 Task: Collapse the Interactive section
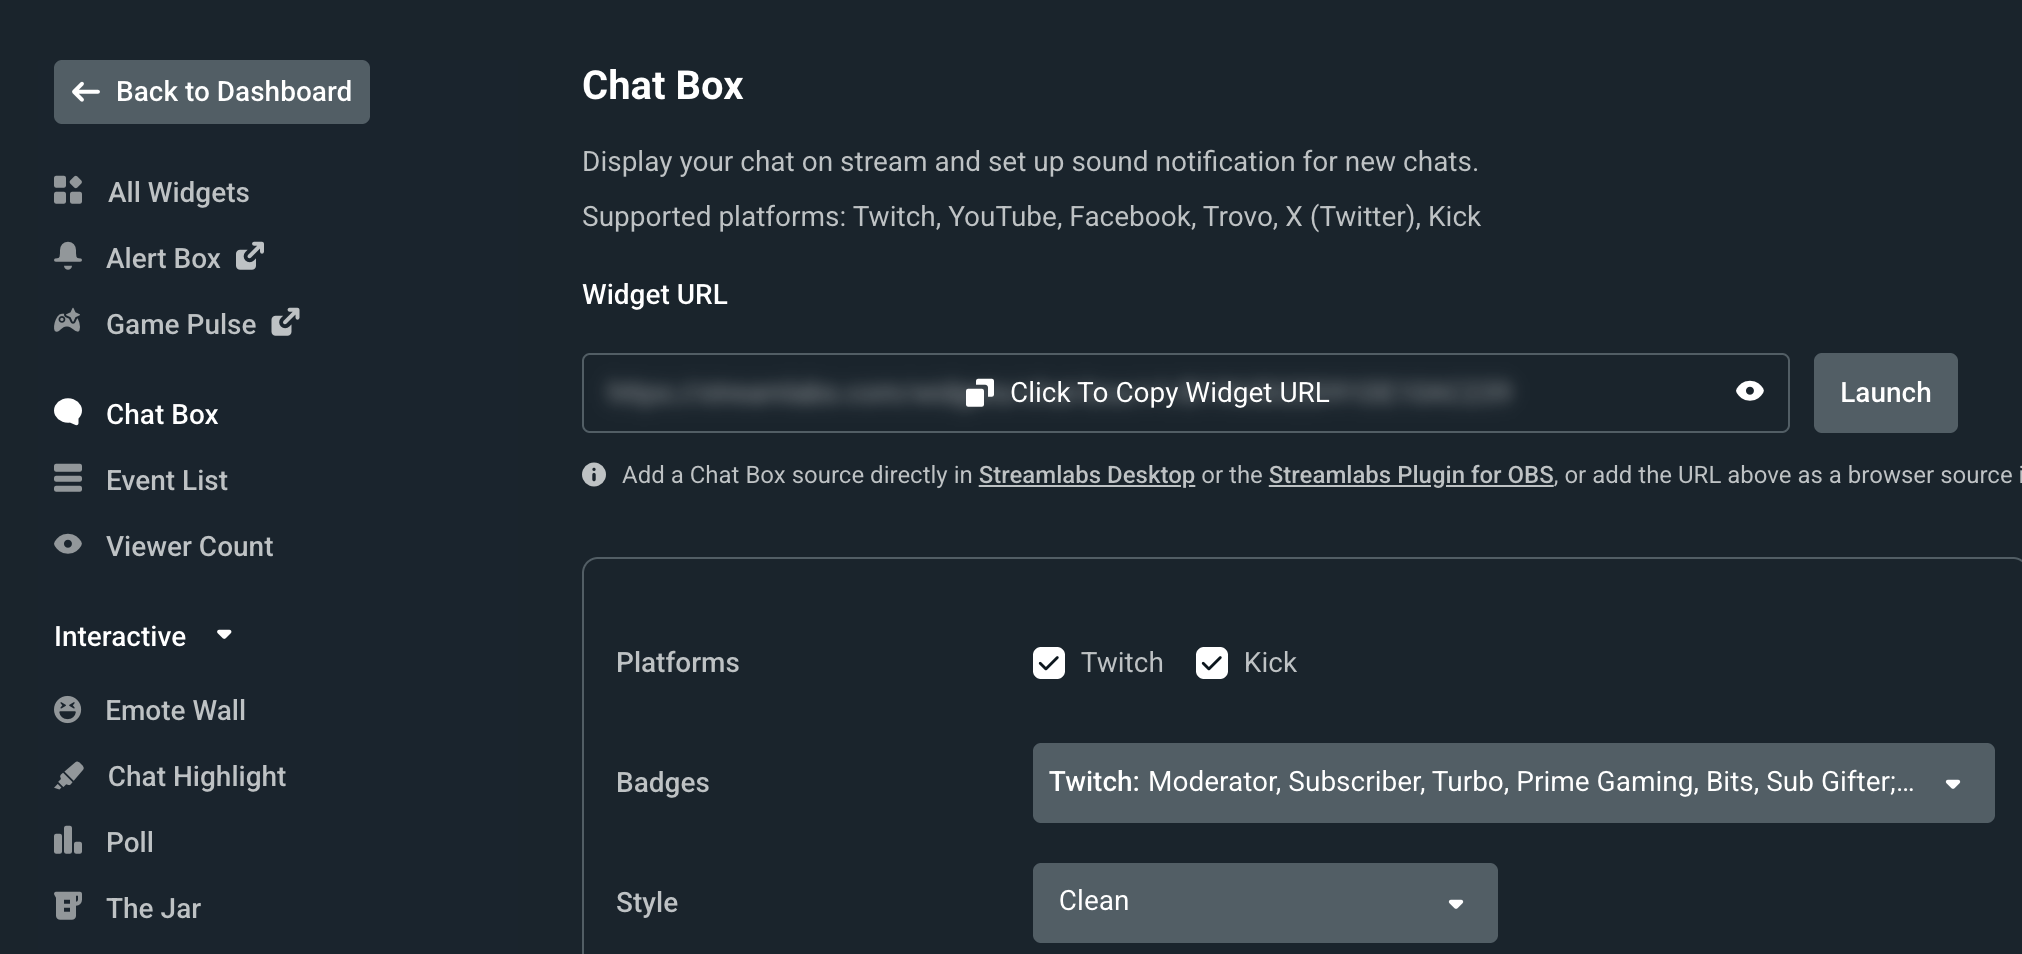(x=224, y=636)
